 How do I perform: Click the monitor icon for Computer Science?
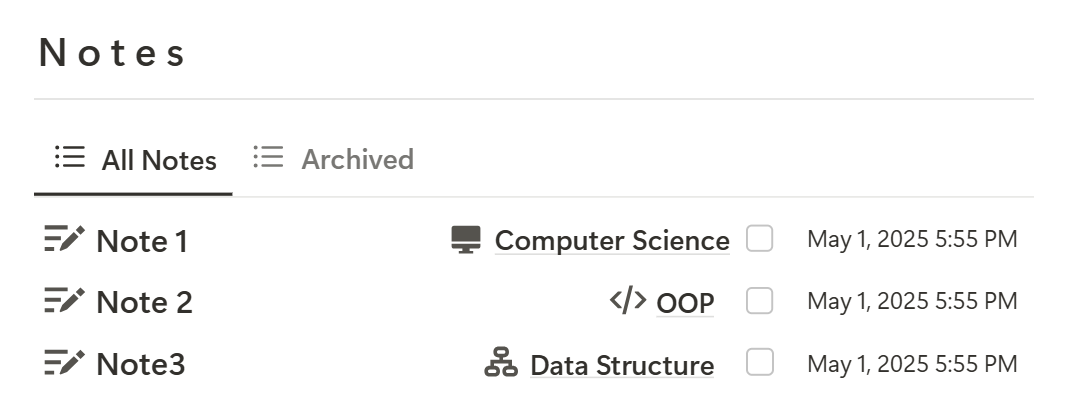[x=466, y=240]
